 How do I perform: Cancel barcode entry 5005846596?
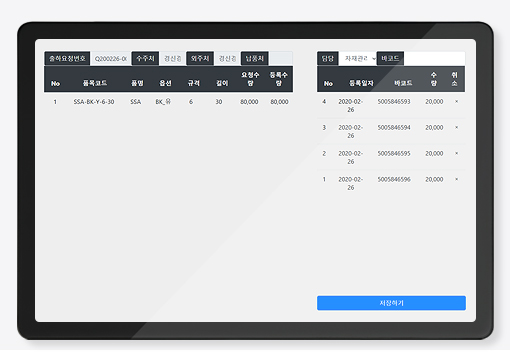(x=456, y=179)
